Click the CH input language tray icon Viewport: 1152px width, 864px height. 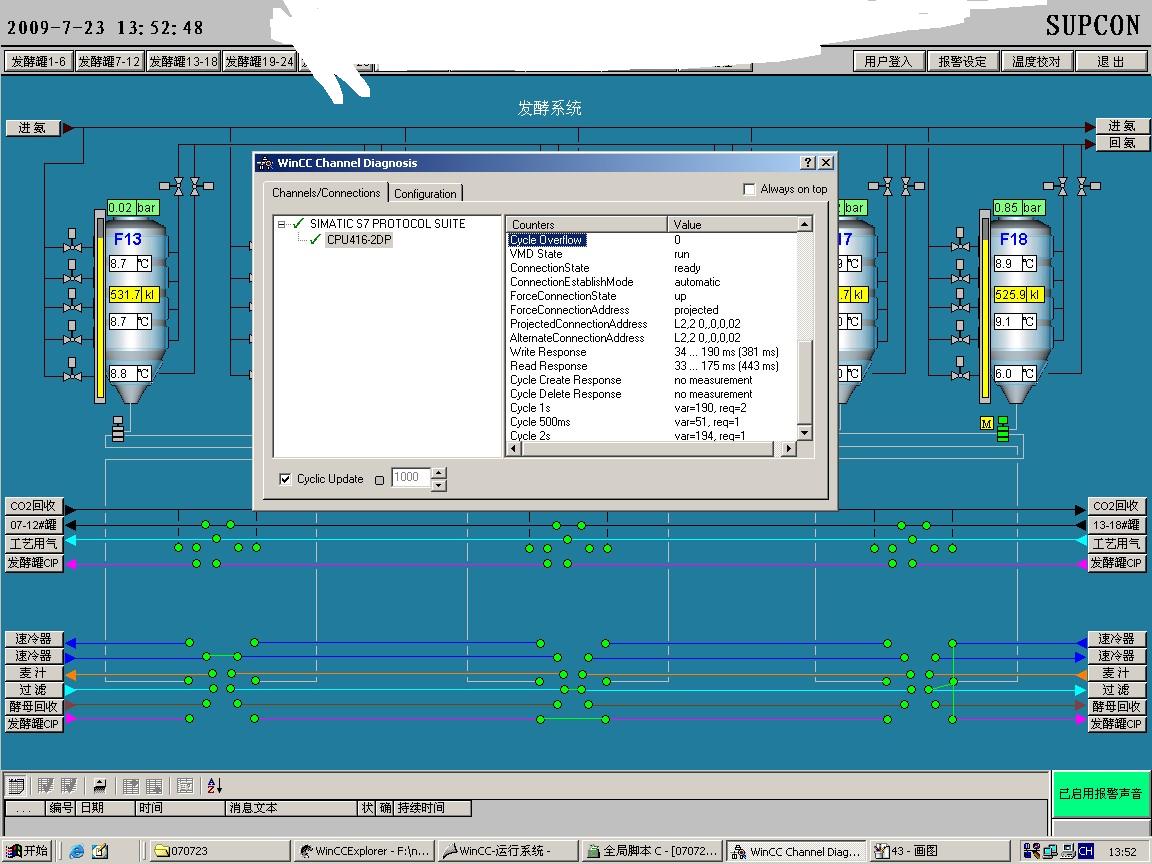coord(1086,852)
